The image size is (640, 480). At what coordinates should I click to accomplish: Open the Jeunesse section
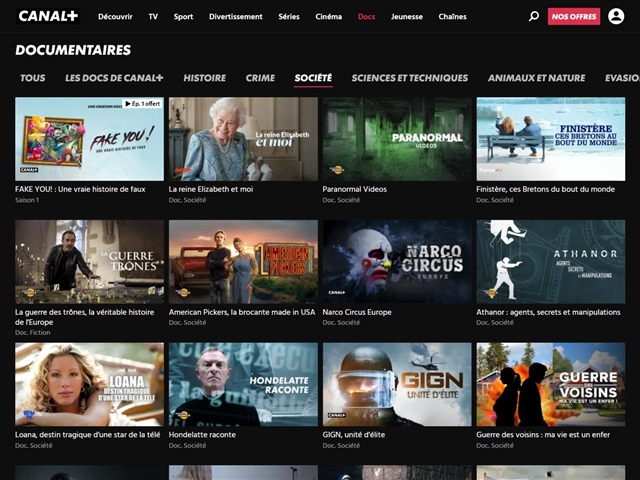tap(407, 17)
